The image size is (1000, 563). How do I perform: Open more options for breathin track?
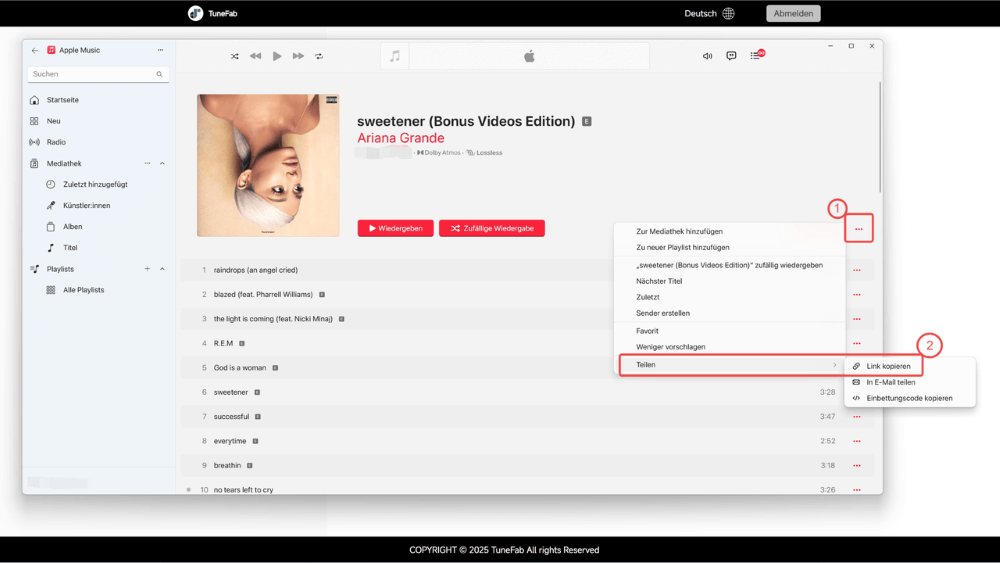tap(857, 465)
